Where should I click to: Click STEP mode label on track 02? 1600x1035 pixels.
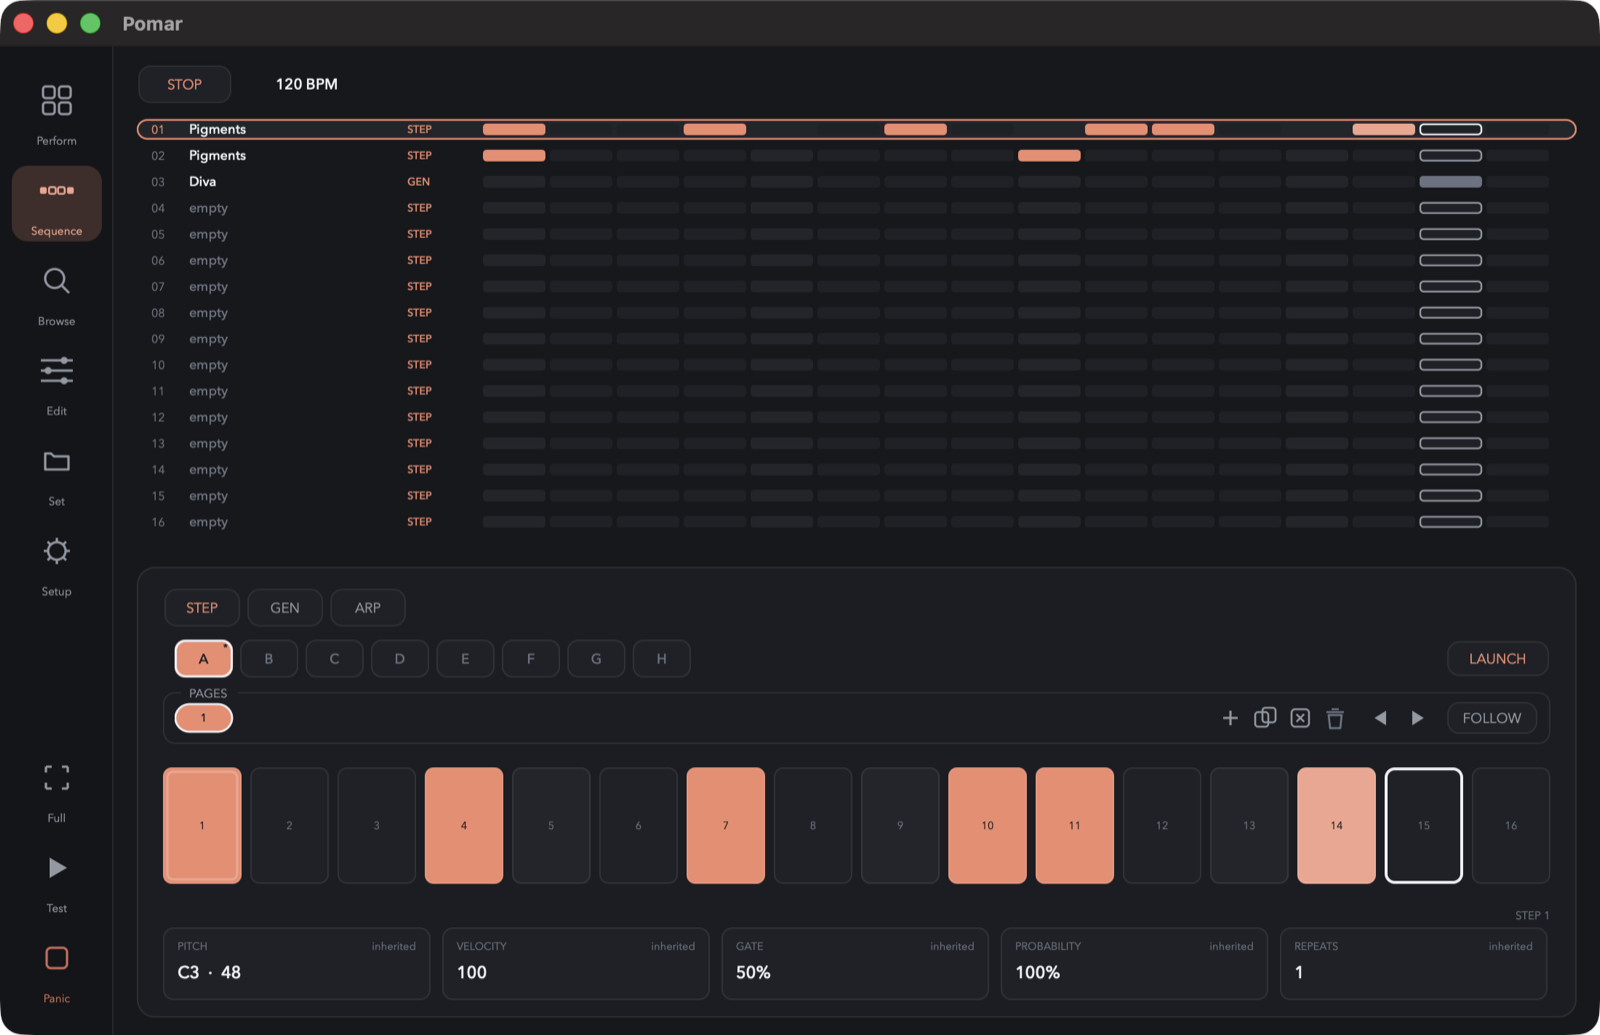click(419, 155)
